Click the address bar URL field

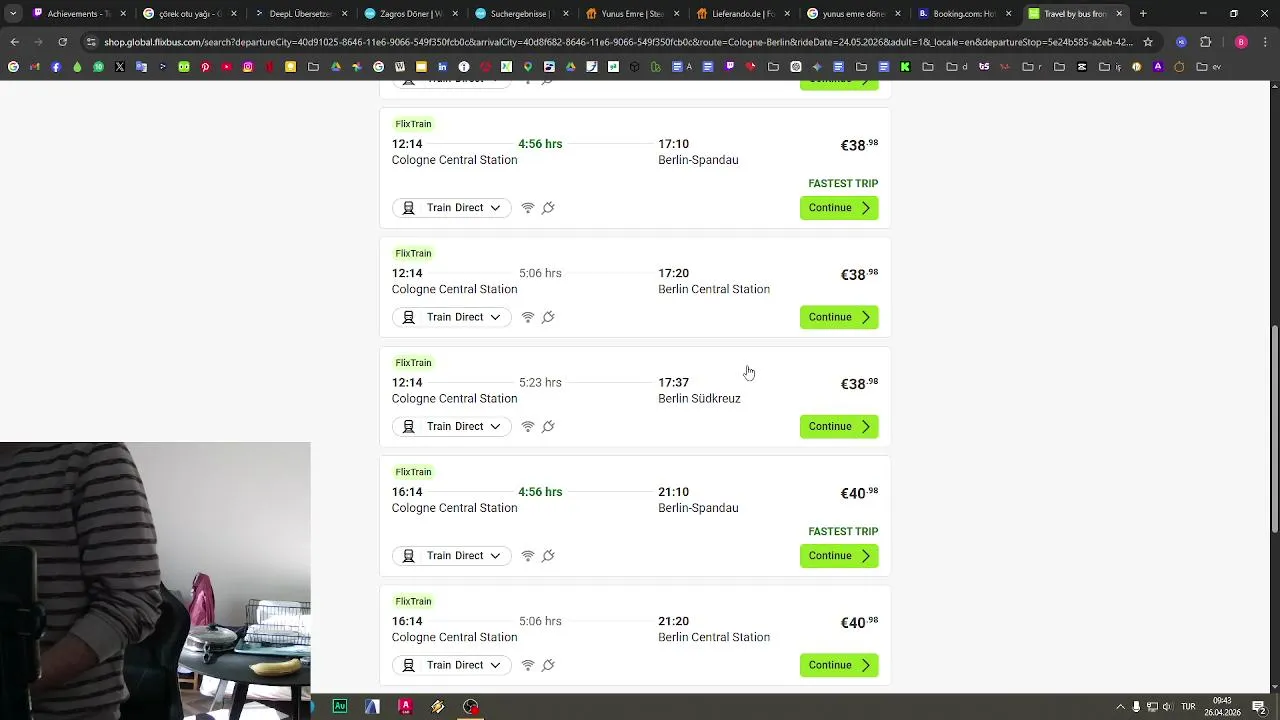[618, 42]
